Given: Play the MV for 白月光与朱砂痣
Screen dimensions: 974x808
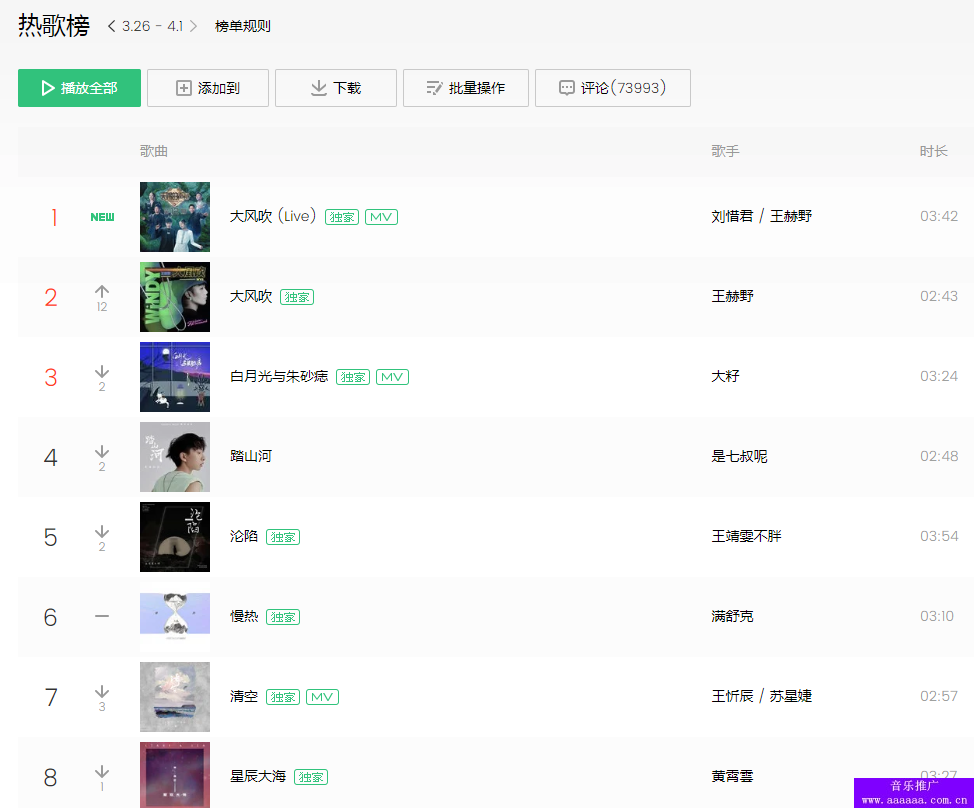Looking at the screenshot, I should (x=393, y=377).
